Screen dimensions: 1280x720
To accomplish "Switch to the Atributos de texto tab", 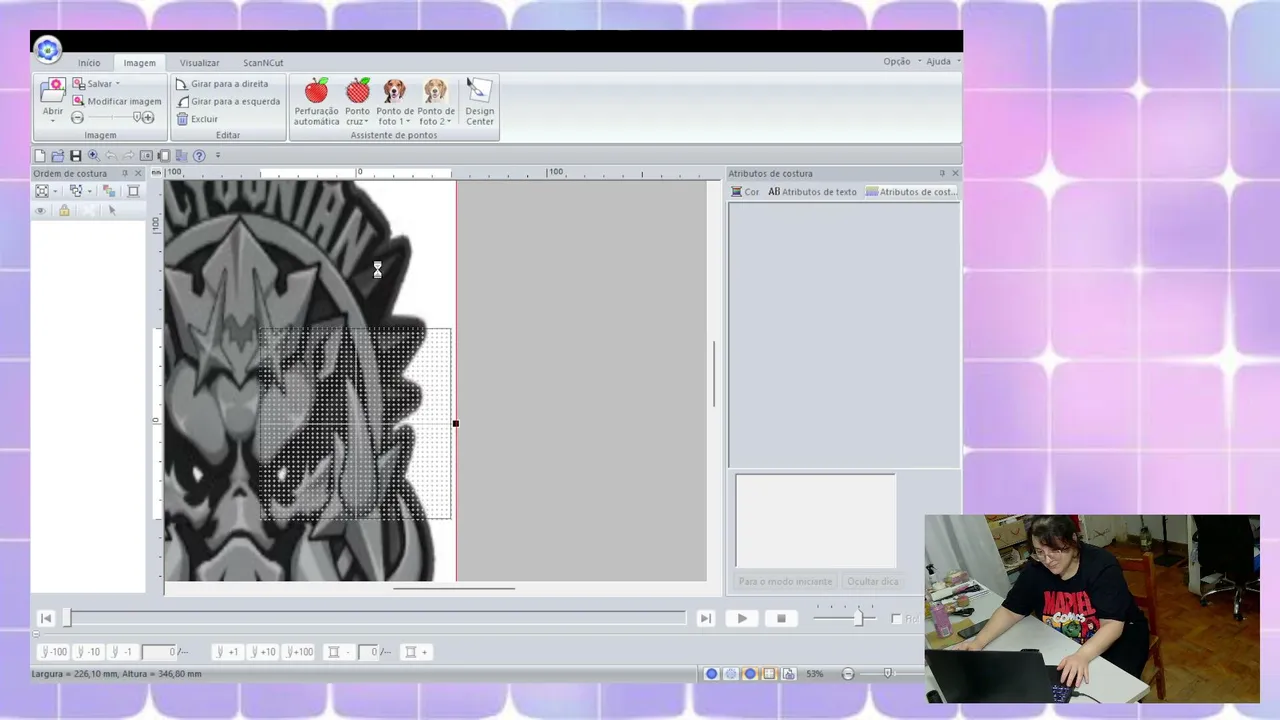I will pos(812,192).
